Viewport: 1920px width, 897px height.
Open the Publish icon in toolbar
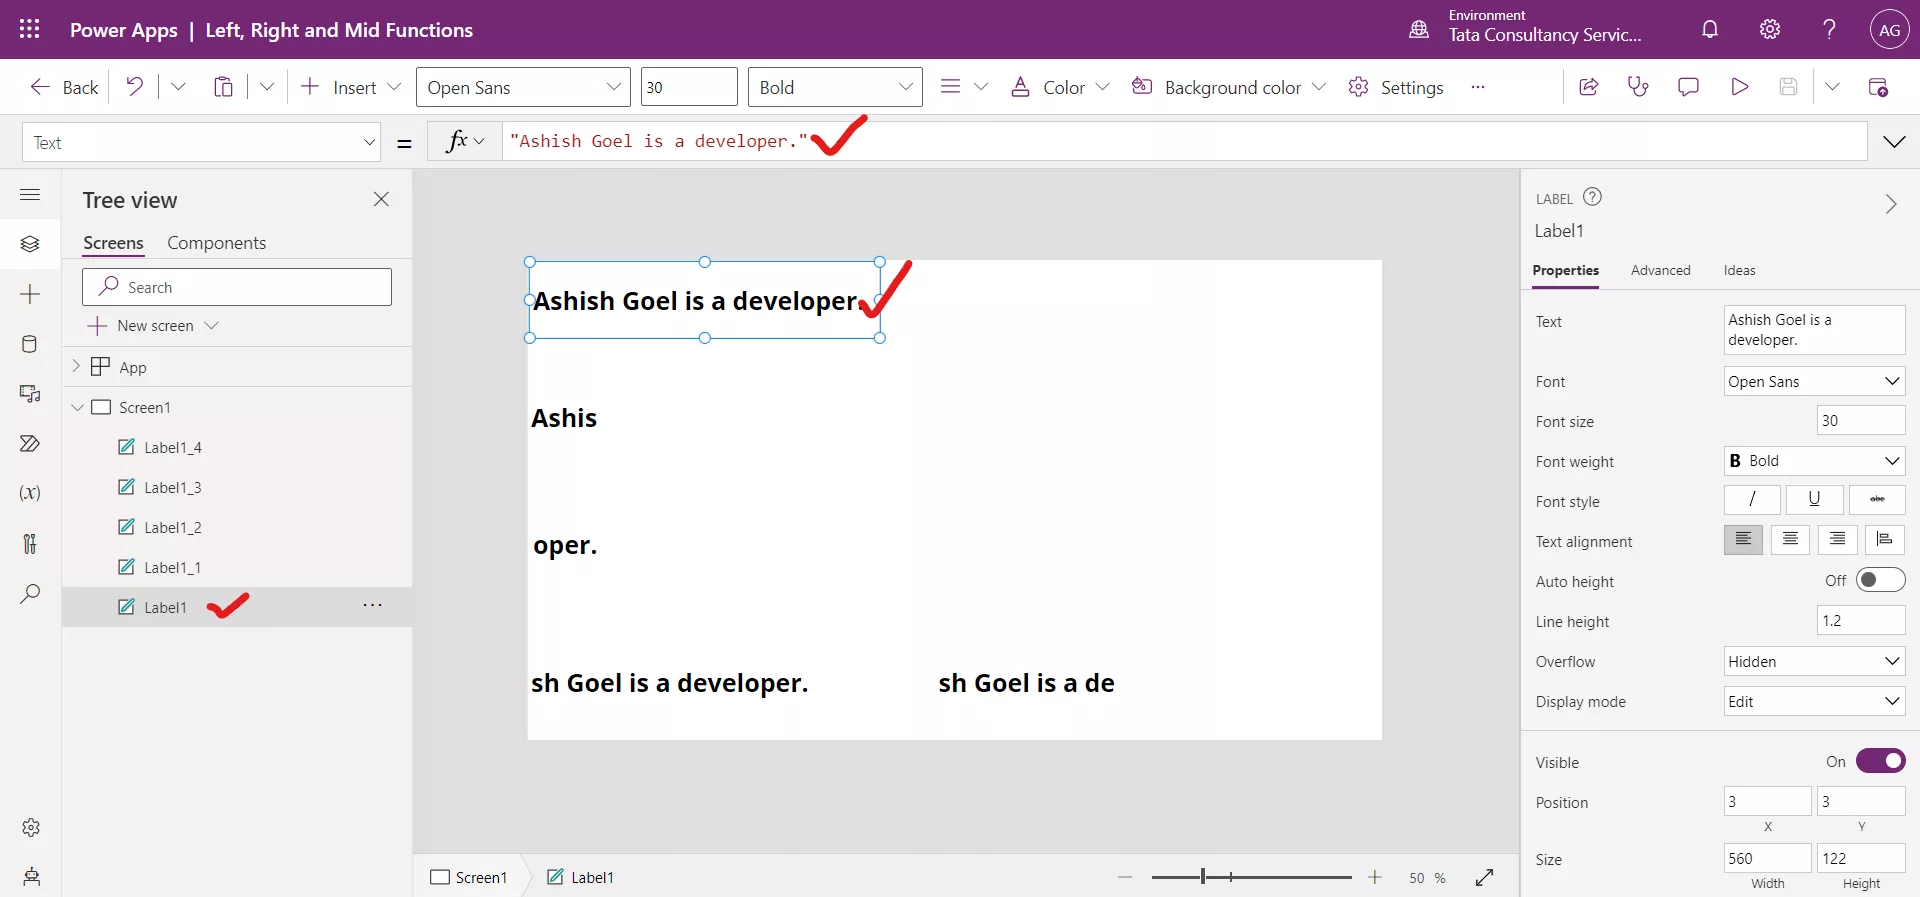point(1878,87)
